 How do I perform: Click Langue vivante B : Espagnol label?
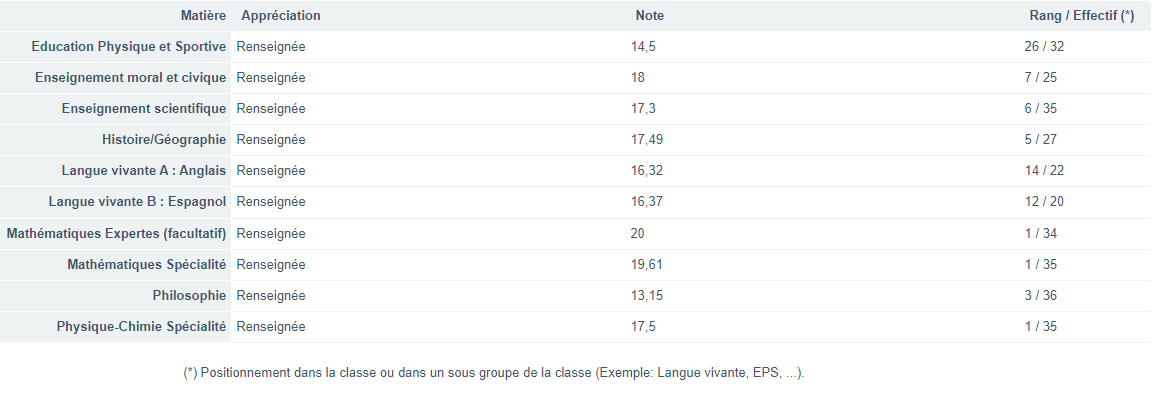click(x=137, y=202)
